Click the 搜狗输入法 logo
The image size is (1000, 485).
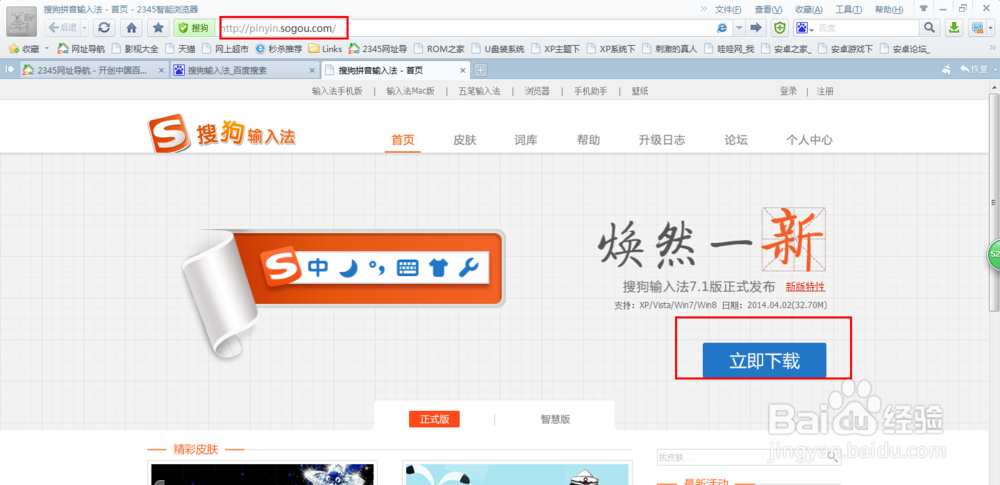tap(222, 133)
